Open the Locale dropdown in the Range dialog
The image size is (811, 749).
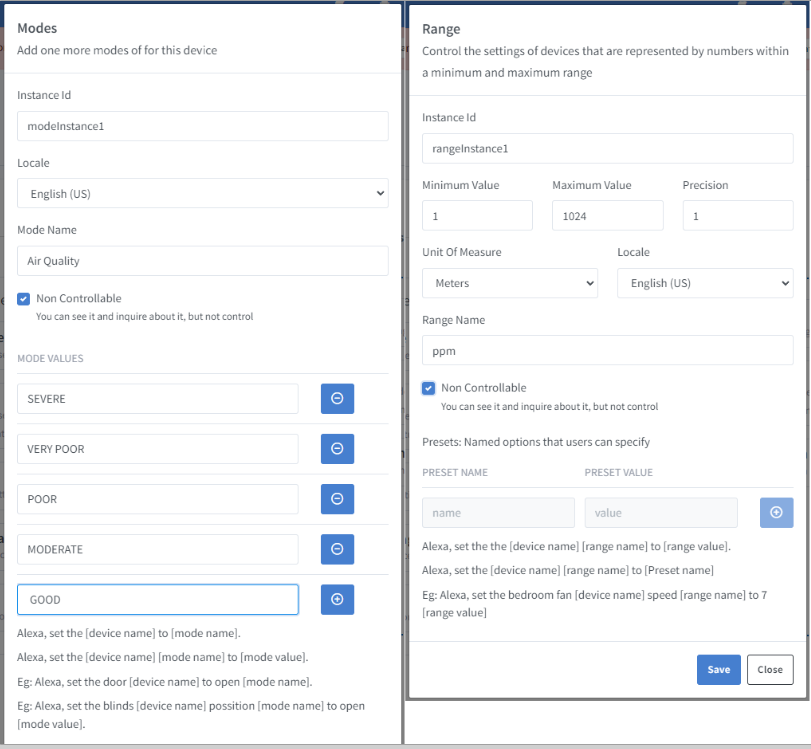(704, 283)
